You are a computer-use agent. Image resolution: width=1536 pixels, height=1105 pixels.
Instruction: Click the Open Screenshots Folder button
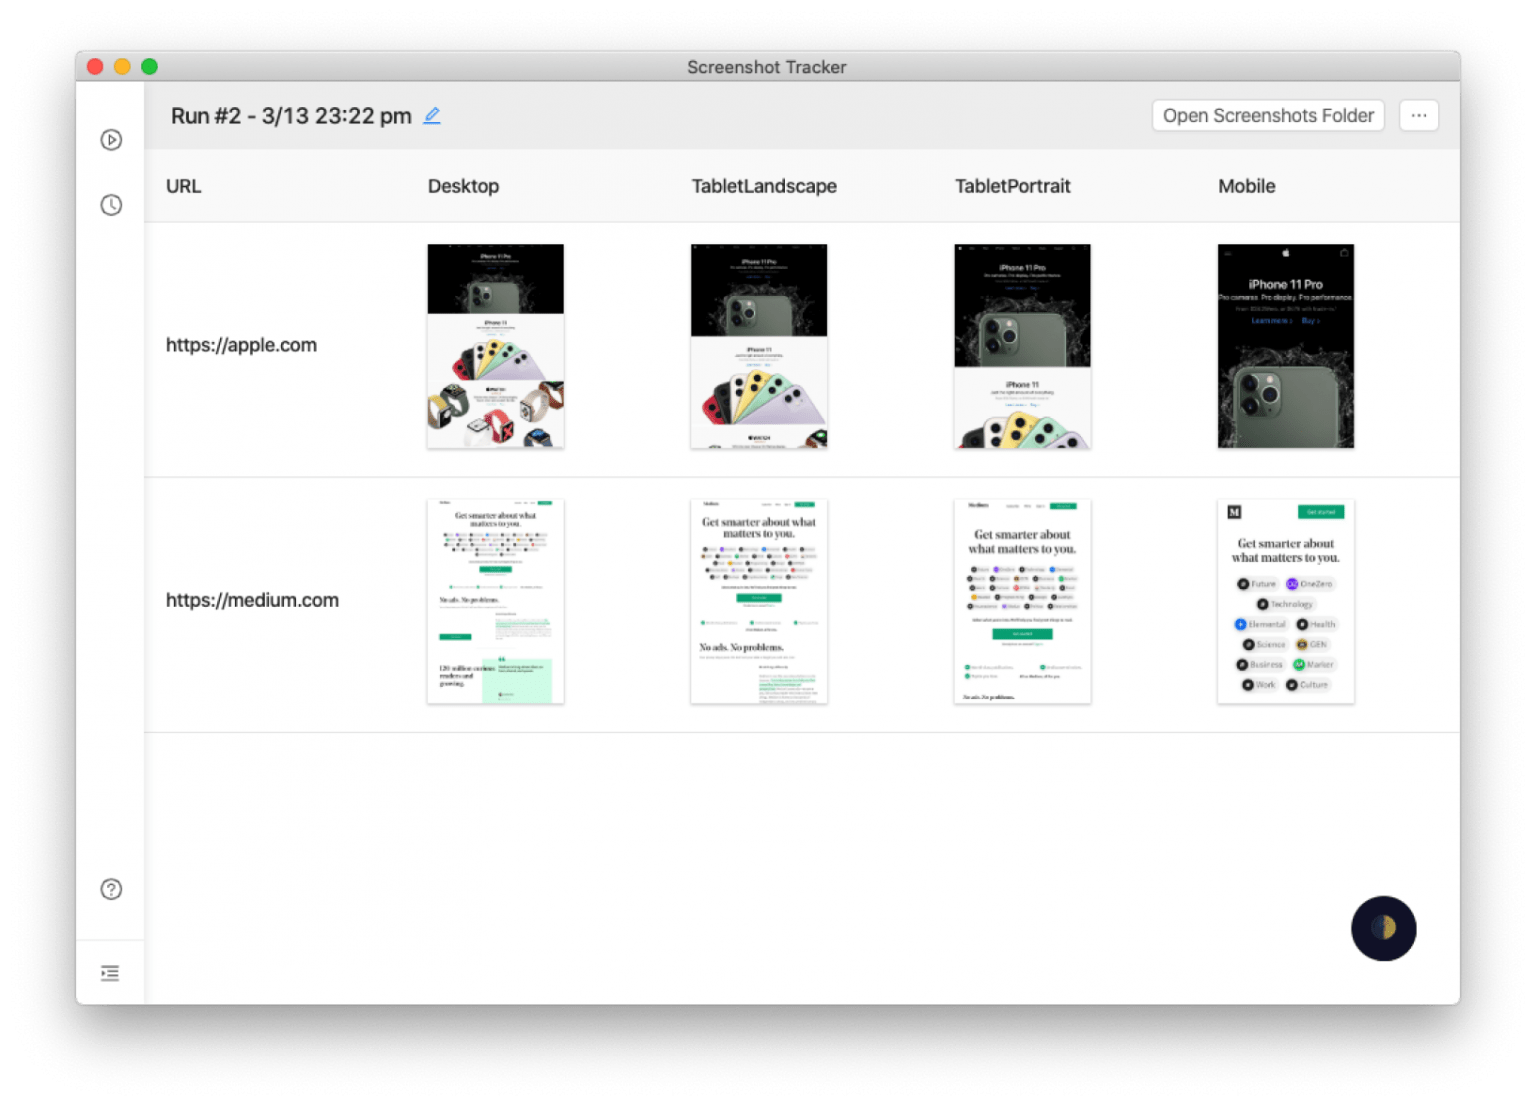1267,115
